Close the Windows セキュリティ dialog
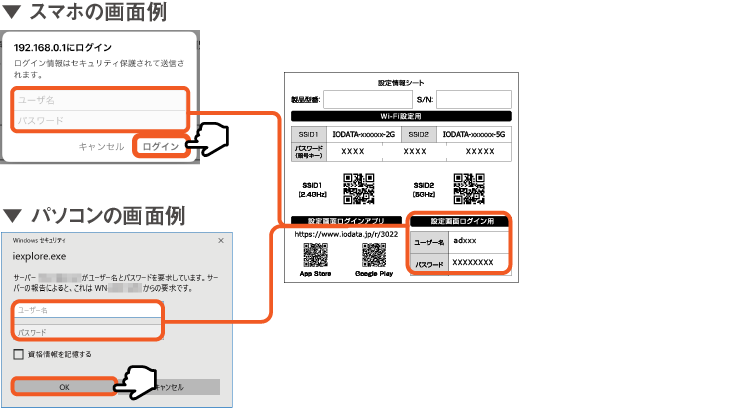Image resolution: width=730 pixels, height=408 pixels. coord(221,241)
